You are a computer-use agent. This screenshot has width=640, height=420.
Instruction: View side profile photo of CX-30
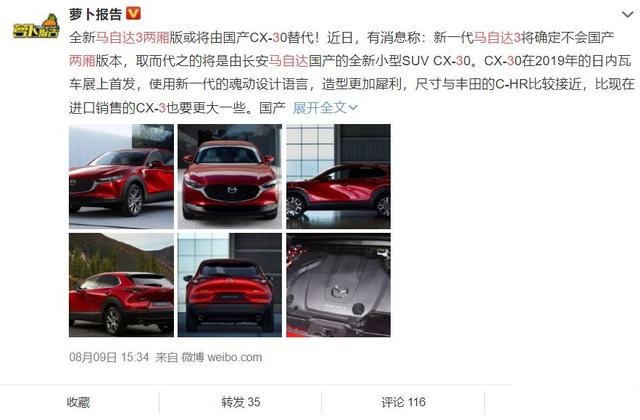338,176
